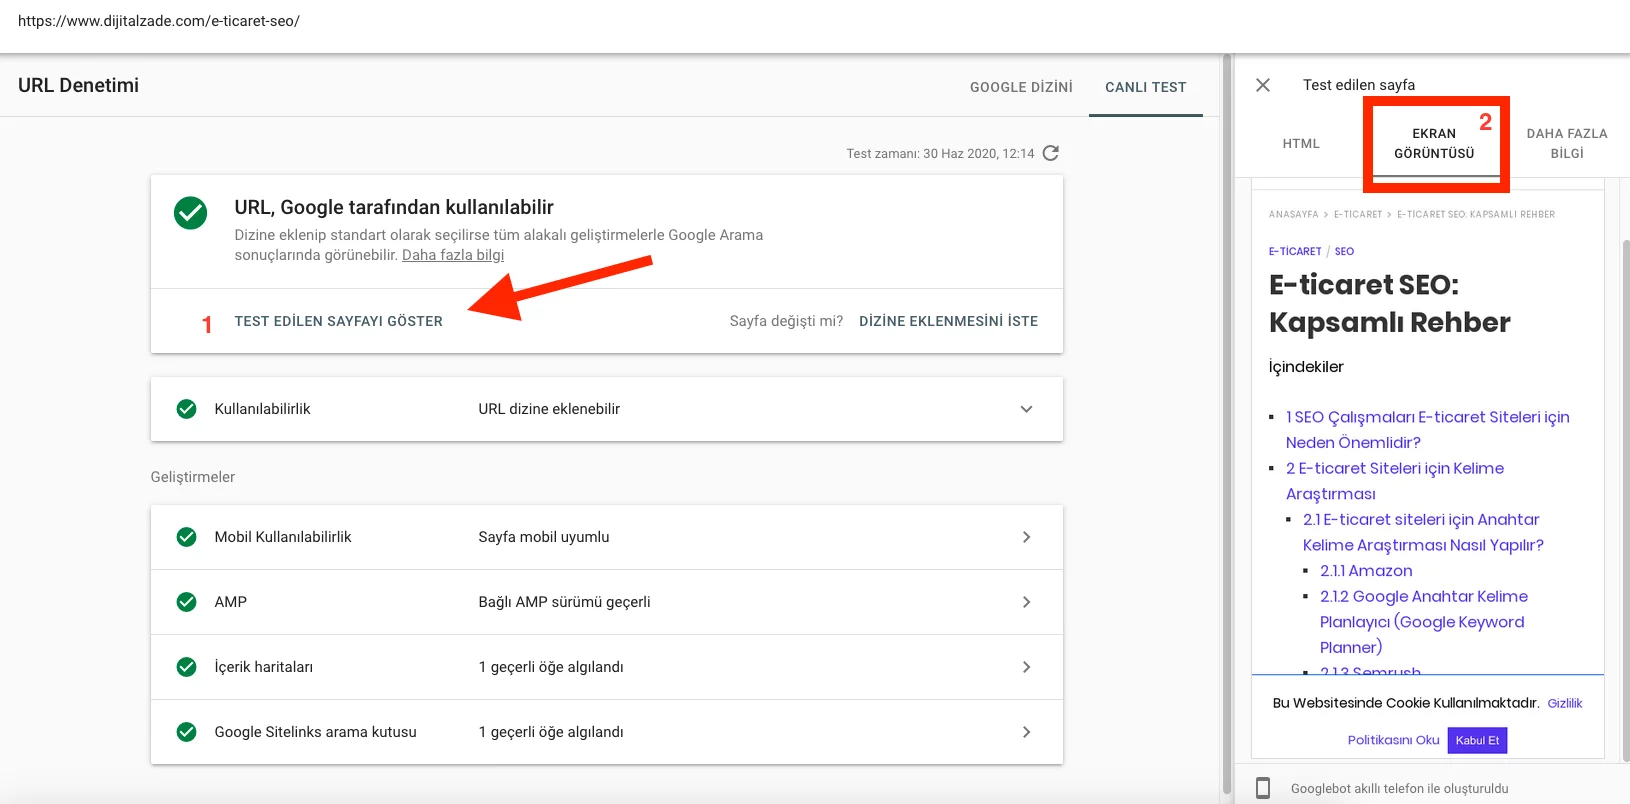Open the DAHA FAZLA BİLGİ tab

[1567, 143]
